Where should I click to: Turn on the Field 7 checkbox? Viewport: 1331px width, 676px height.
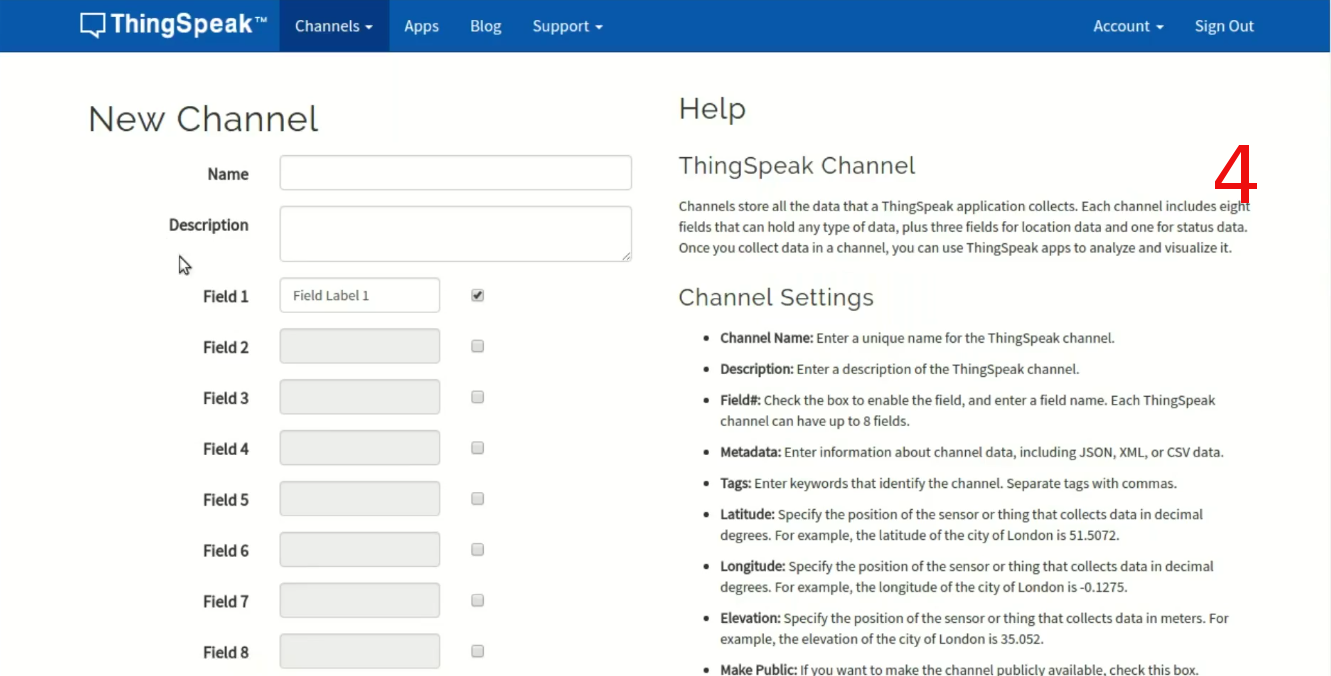tap(477, 601)
